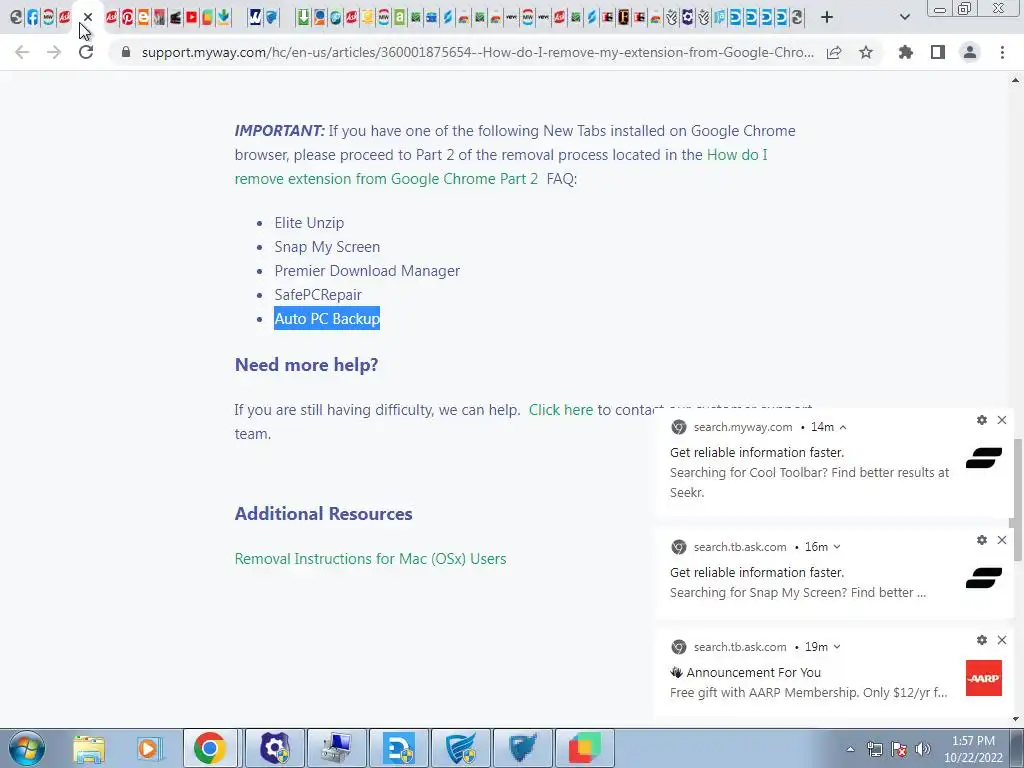Click 'Additional Resources' heading
Viewport: 1024px width, 768px height.
(x=323, y=514)
